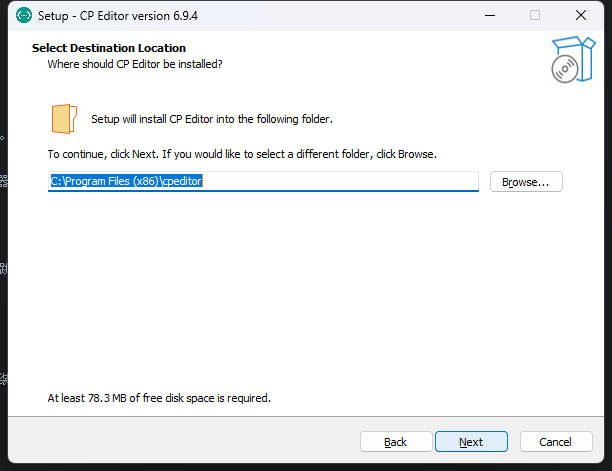Cancel the CP Editor setup
Screen dimensions: 612x471
(x=556, y=441)
